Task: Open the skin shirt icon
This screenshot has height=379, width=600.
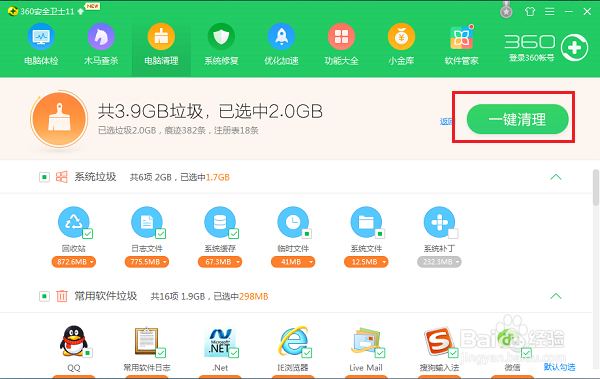Action: click(x=530, y=11)
